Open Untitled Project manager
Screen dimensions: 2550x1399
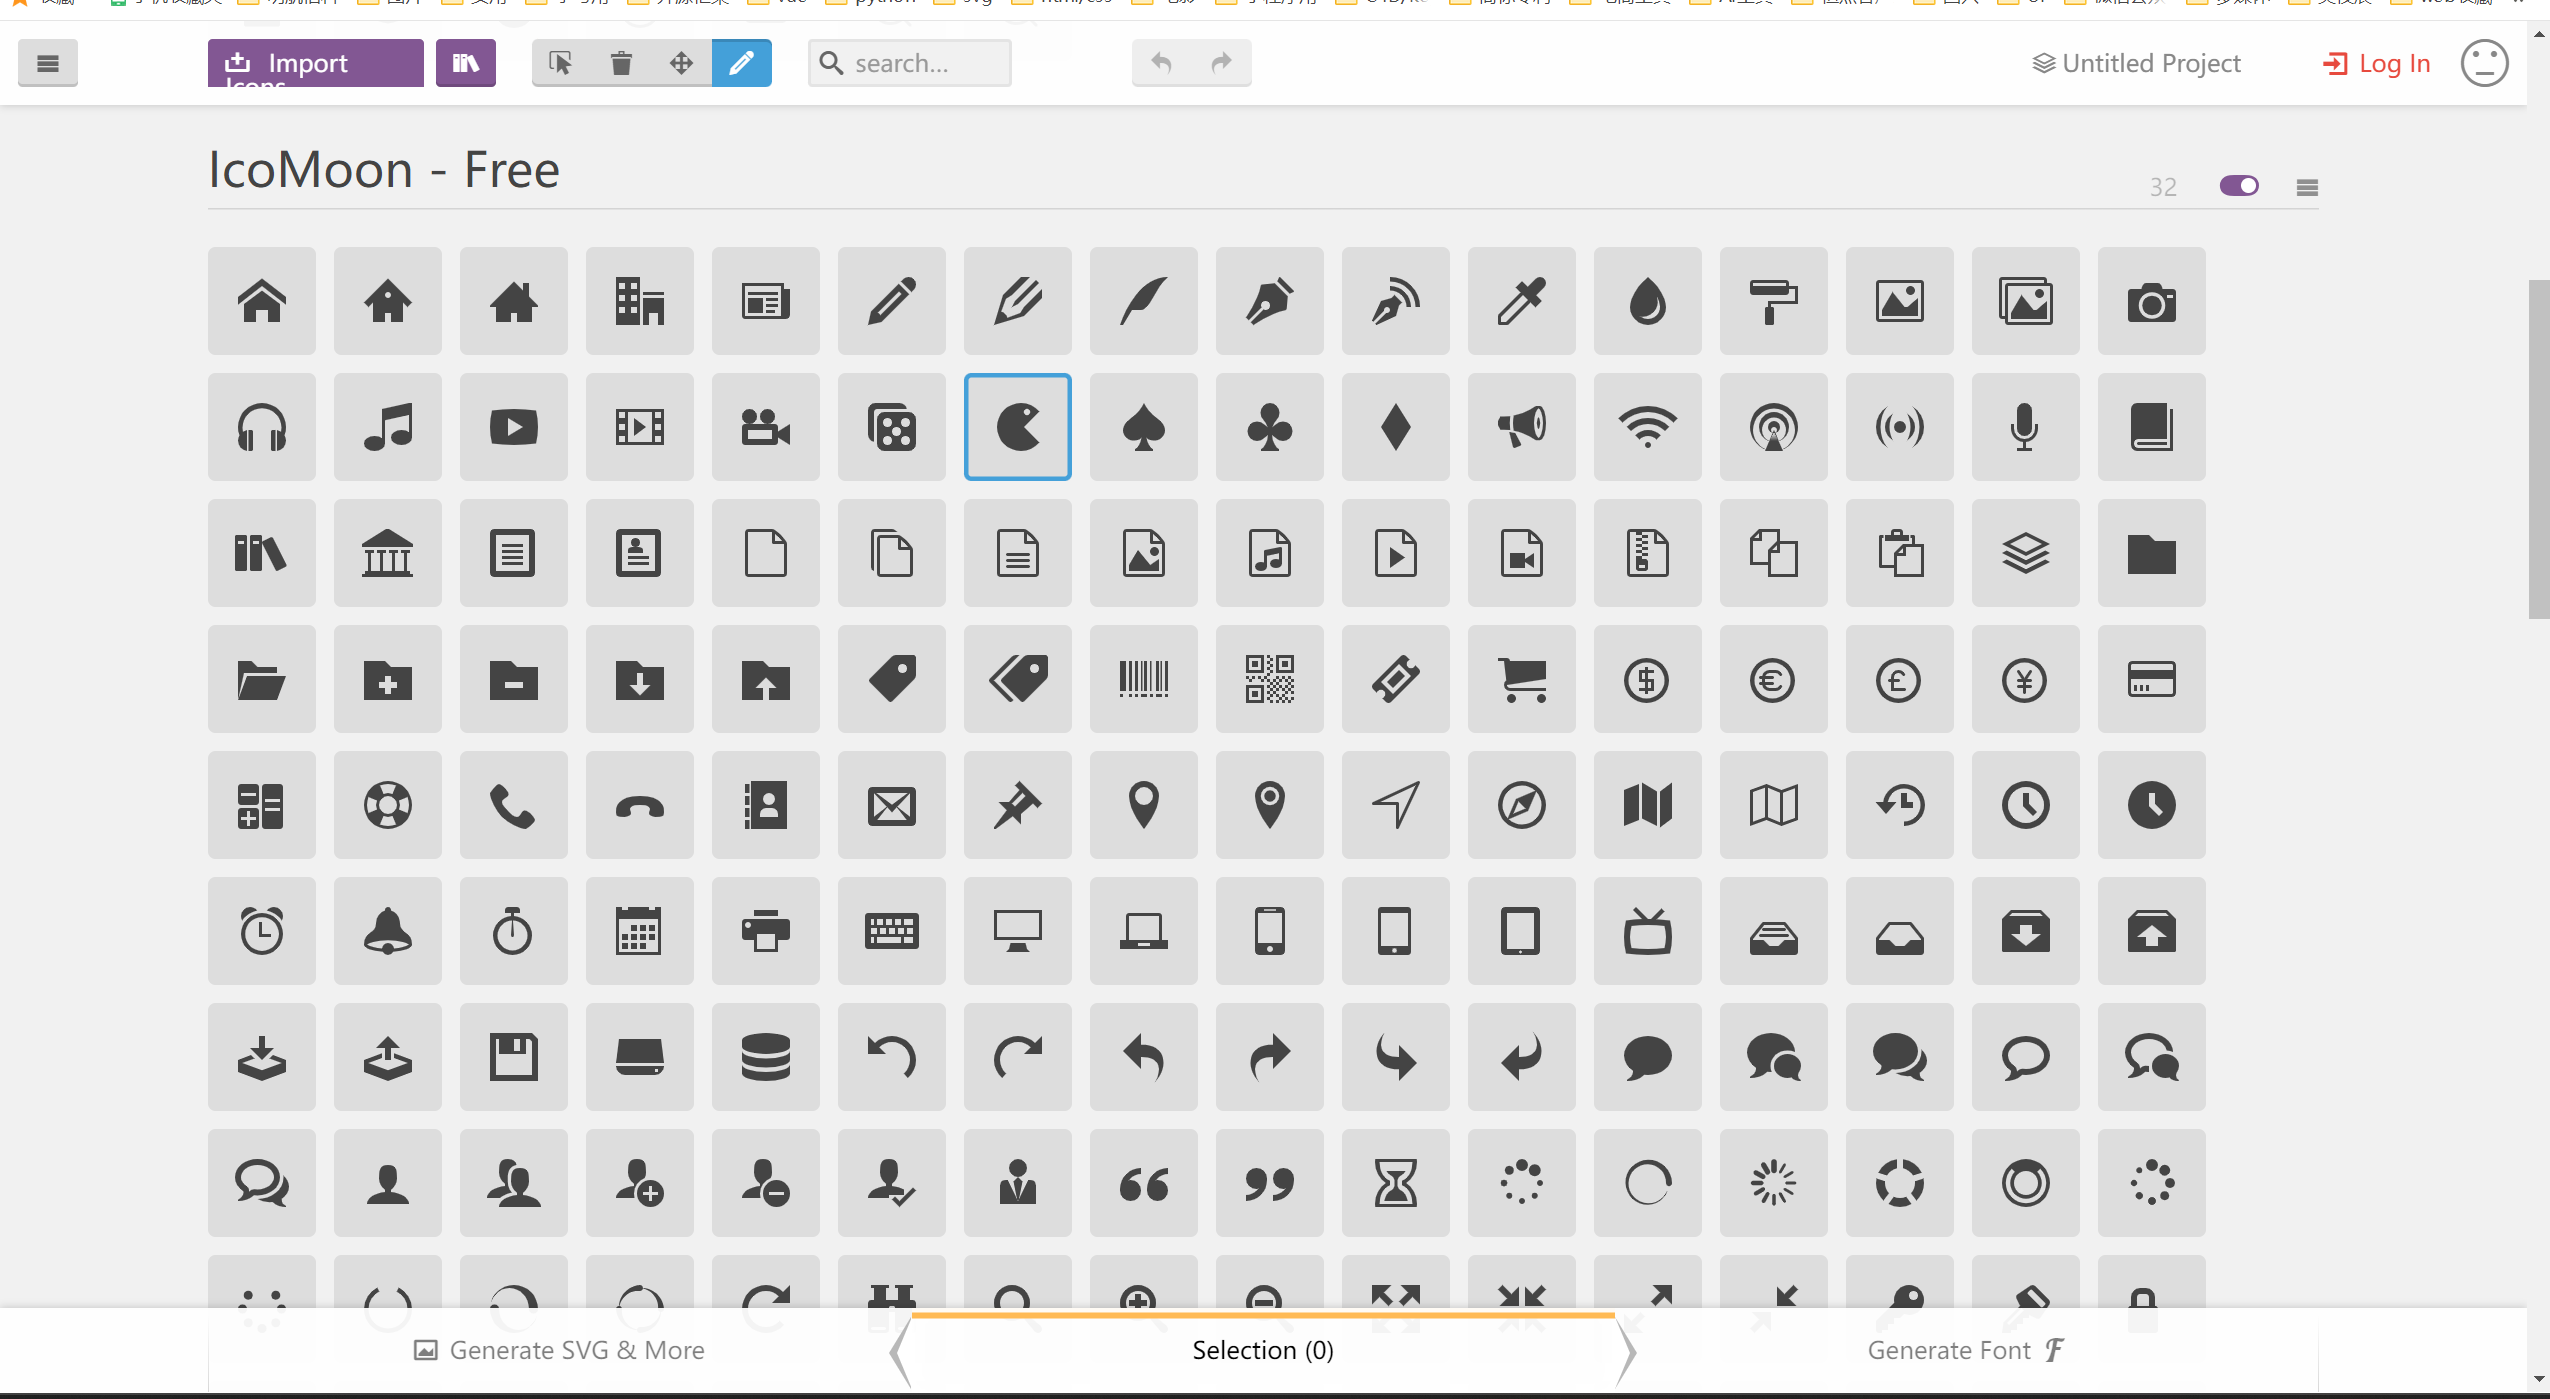tap(2136, 63)
